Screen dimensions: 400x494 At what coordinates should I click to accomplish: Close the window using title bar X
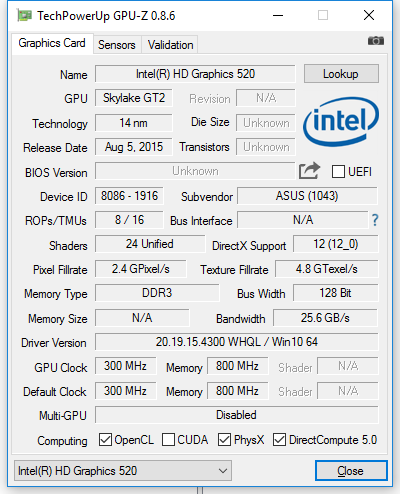tap(369, 15)
